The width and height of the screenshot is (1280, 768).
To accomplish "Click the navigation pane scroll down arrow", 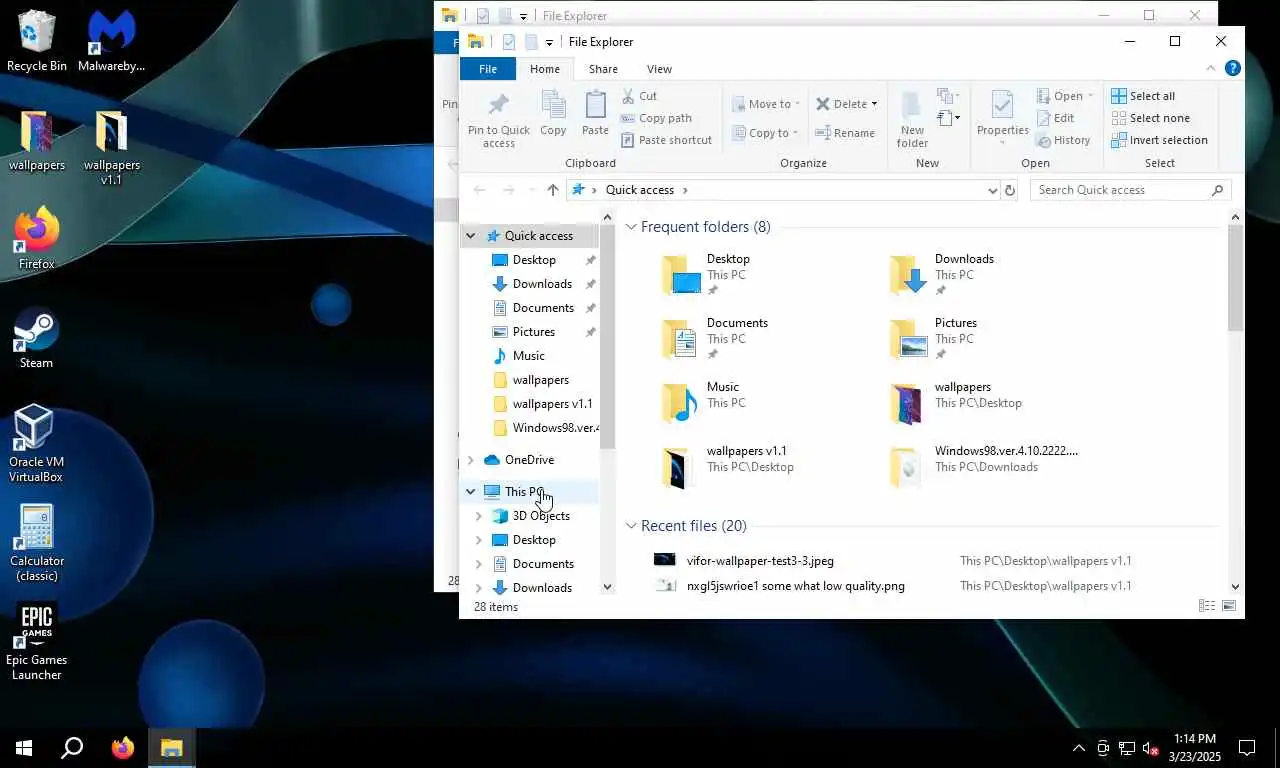I will 607,587.
